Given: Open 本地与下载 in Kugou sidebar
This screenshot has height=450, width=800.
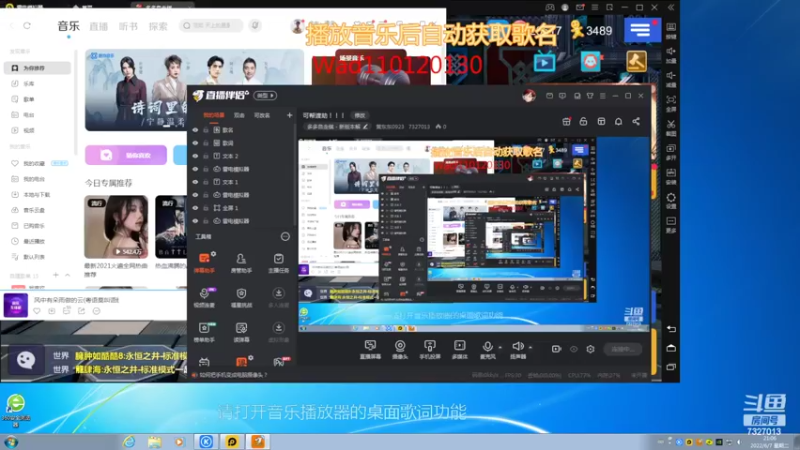Looking at the screenshot, I should [x=37, y=195].
